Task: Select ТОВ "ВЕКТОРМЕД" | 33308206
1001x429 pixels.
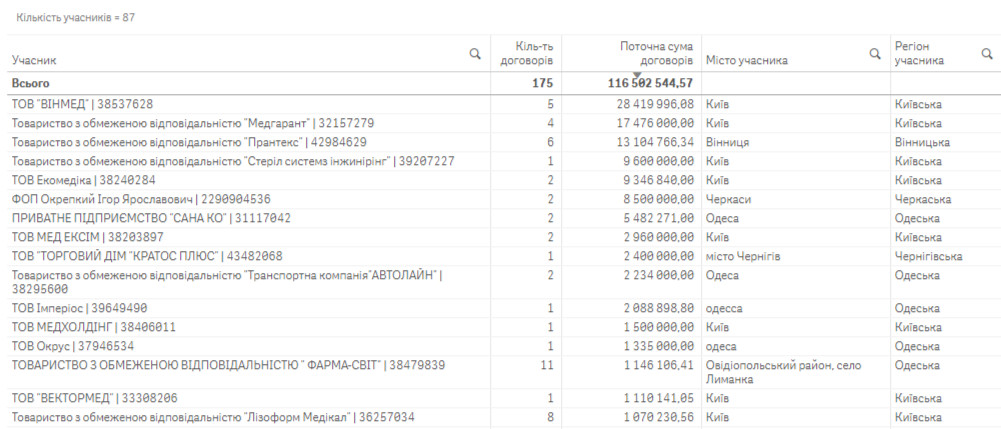Action: (94, 398)
